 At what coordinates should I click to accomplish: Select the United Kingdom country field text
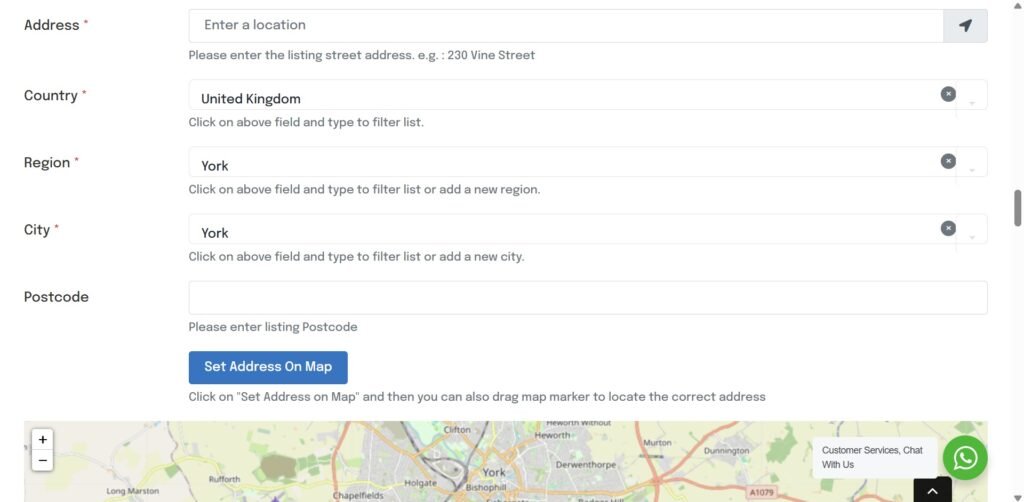[x=251, y=98]
